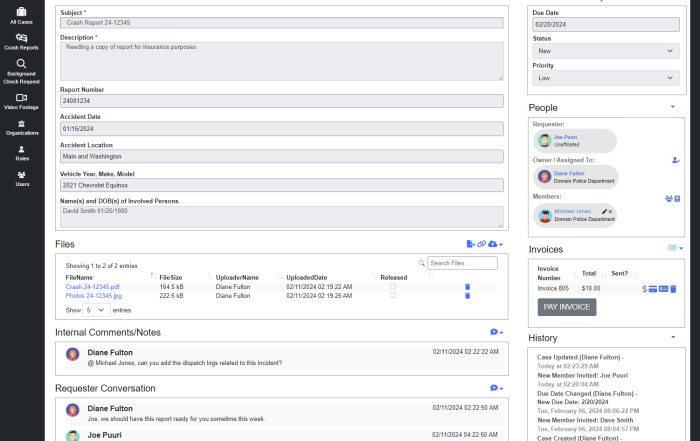Screen dimensions: 700x441
Task: Click the Vehicle Year, Make, Model field
Action: click(x=282, y=185)
